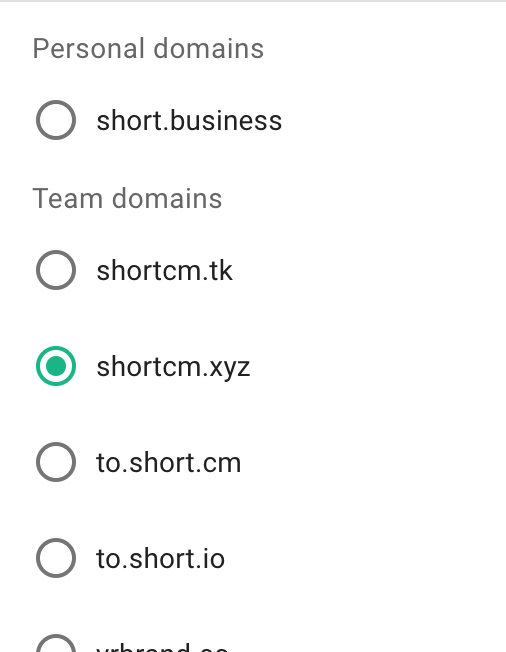
Task: Click the to.short.cm label text
Action: [x=169, y=463]
